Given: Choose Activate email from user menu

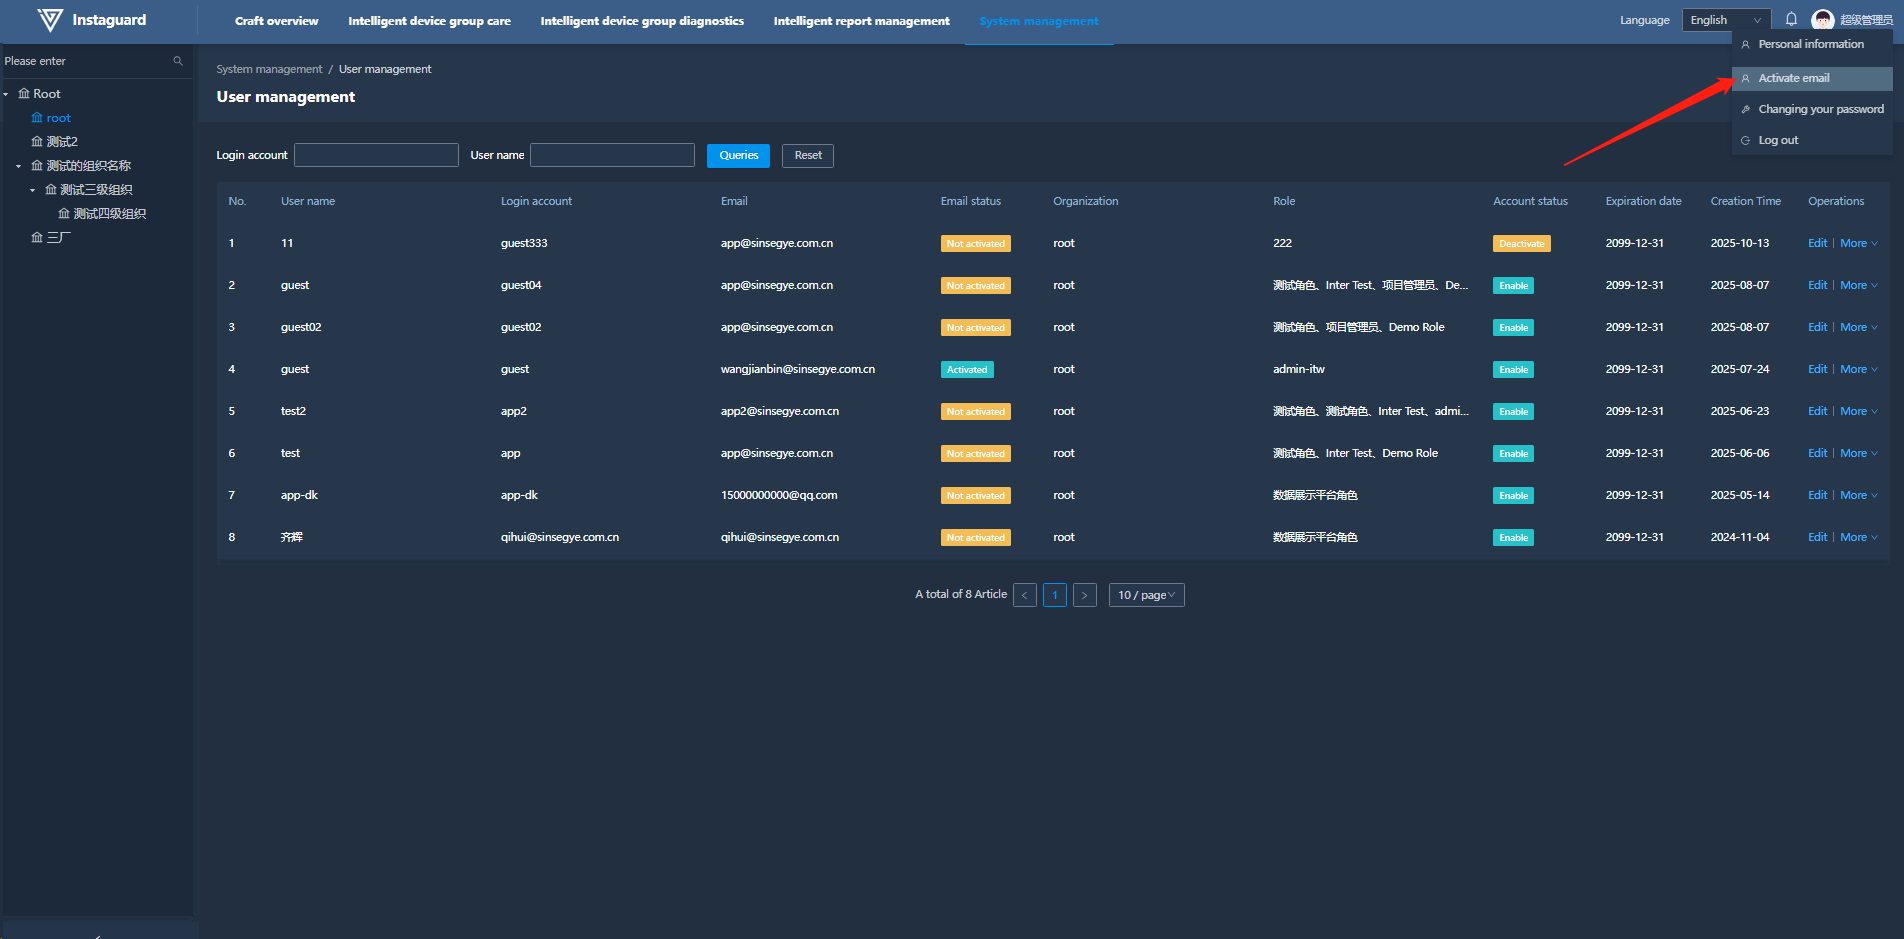Looking at the screenshot, I should pyautogui.click(x=1793, y=78).
